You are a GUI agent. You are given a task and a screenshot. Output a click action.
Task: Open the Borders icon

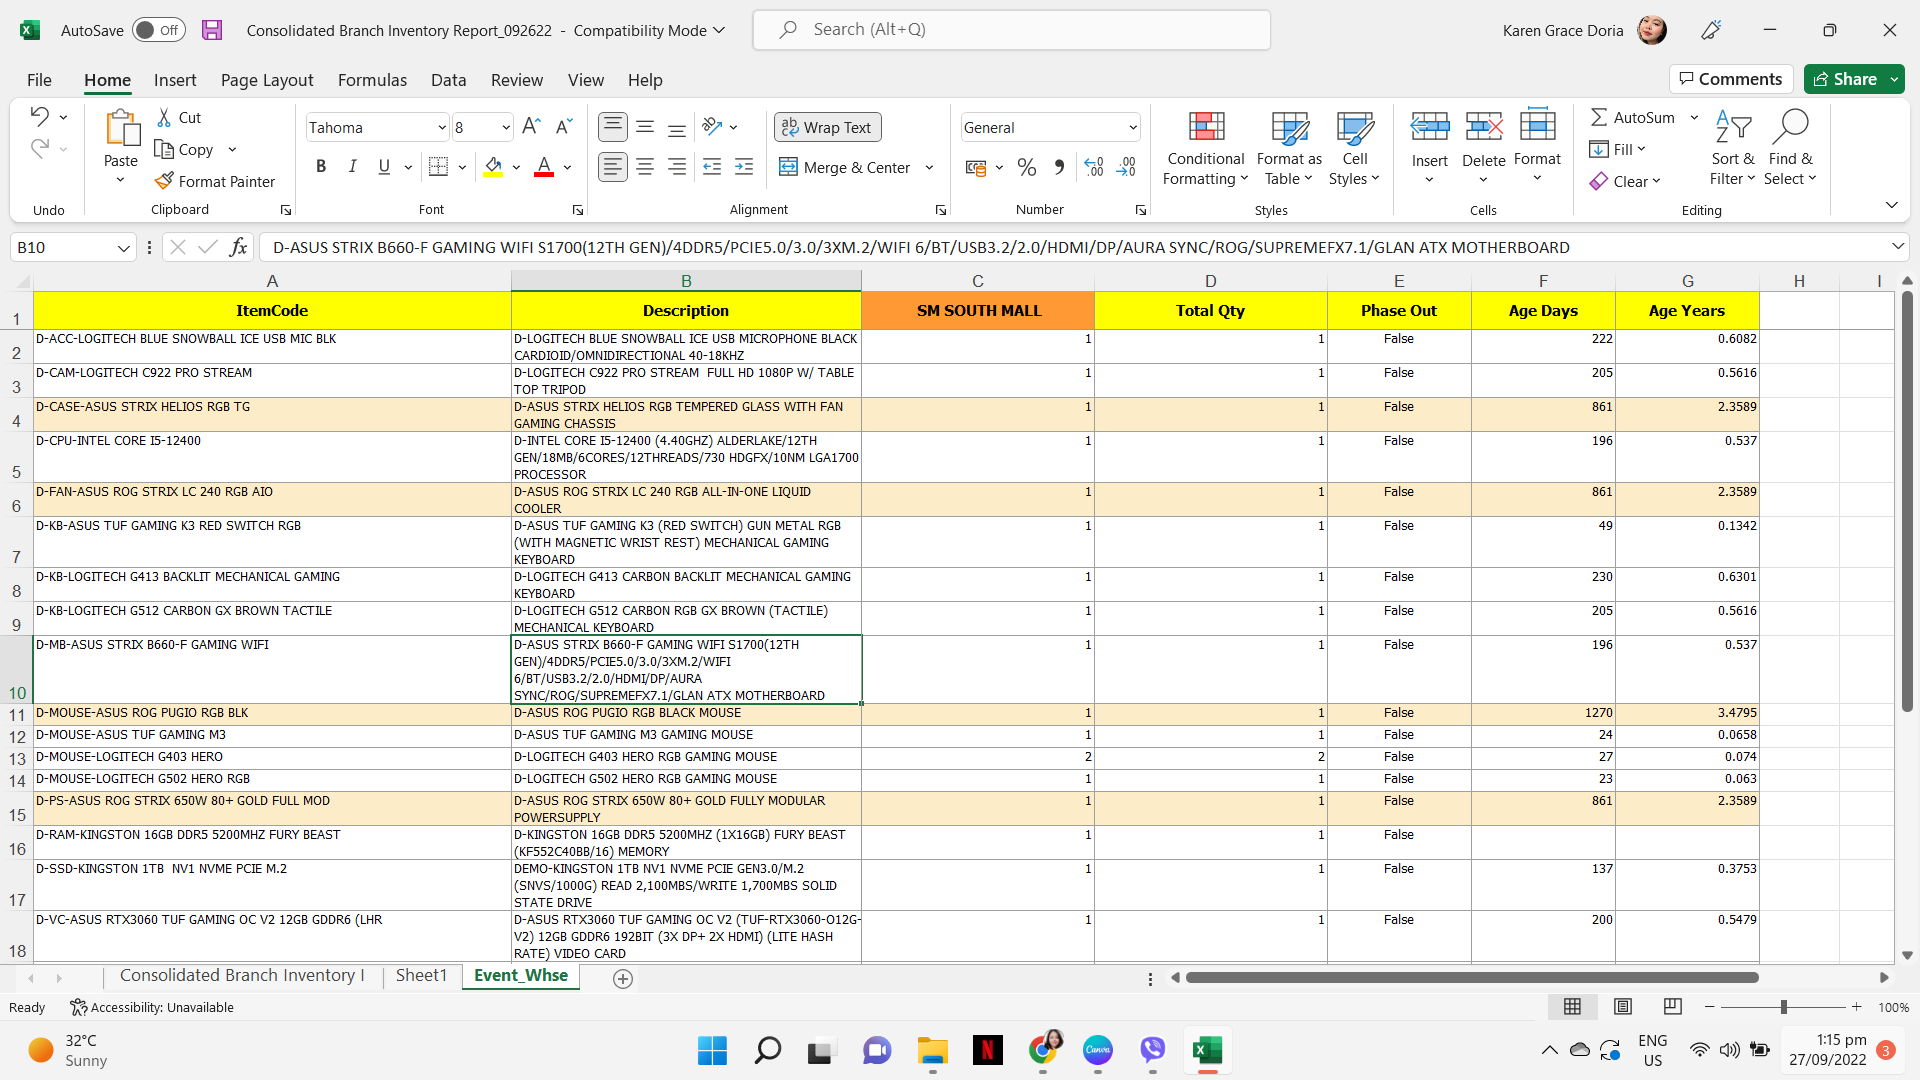point(438,167)
